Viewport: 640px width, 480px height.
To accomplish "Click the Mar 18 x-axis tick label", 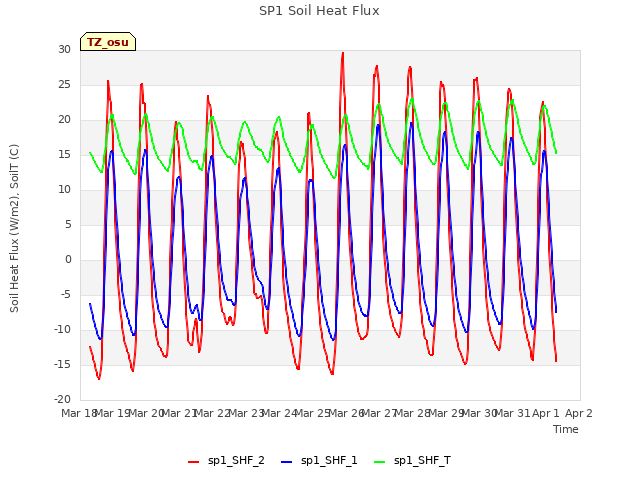I will point(79,413).
